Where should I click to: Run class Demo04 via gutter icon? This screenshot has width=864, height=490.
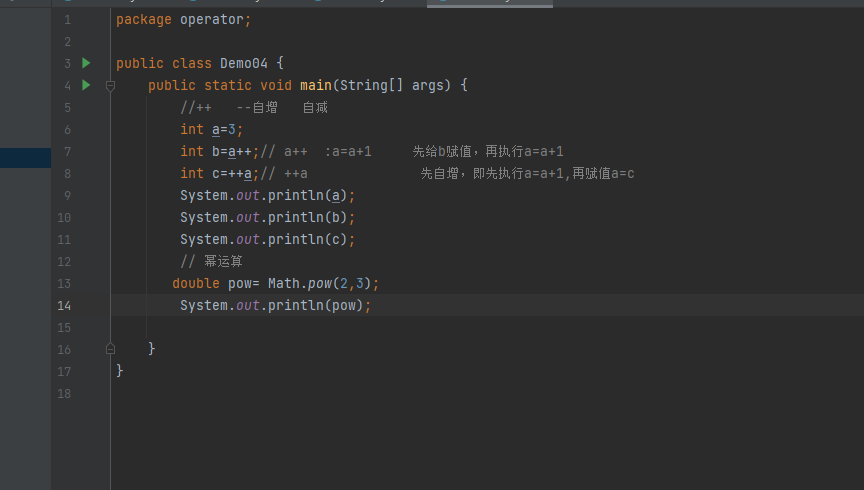86,63
